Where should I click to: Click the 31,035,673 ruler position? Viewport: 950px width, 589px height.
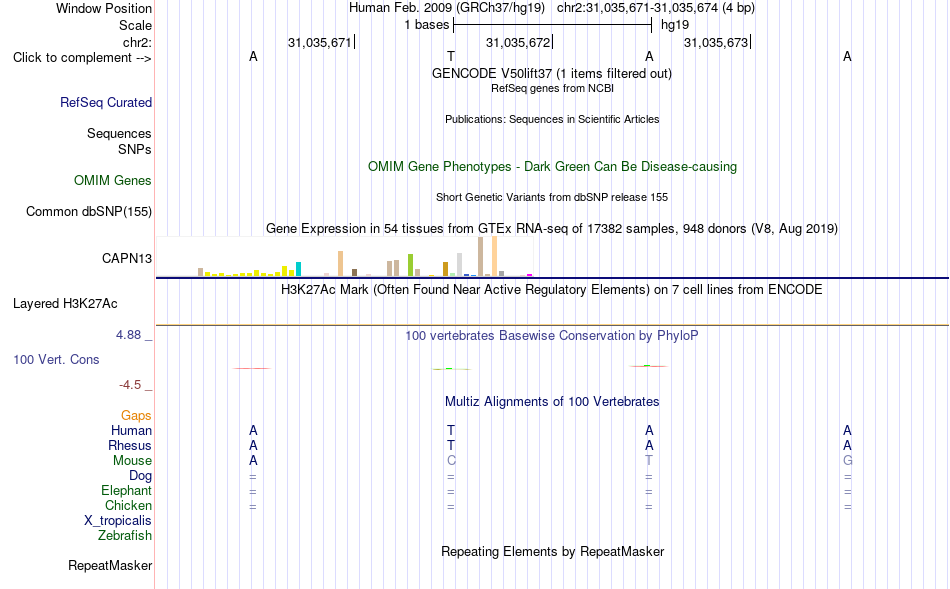[716, 42]
